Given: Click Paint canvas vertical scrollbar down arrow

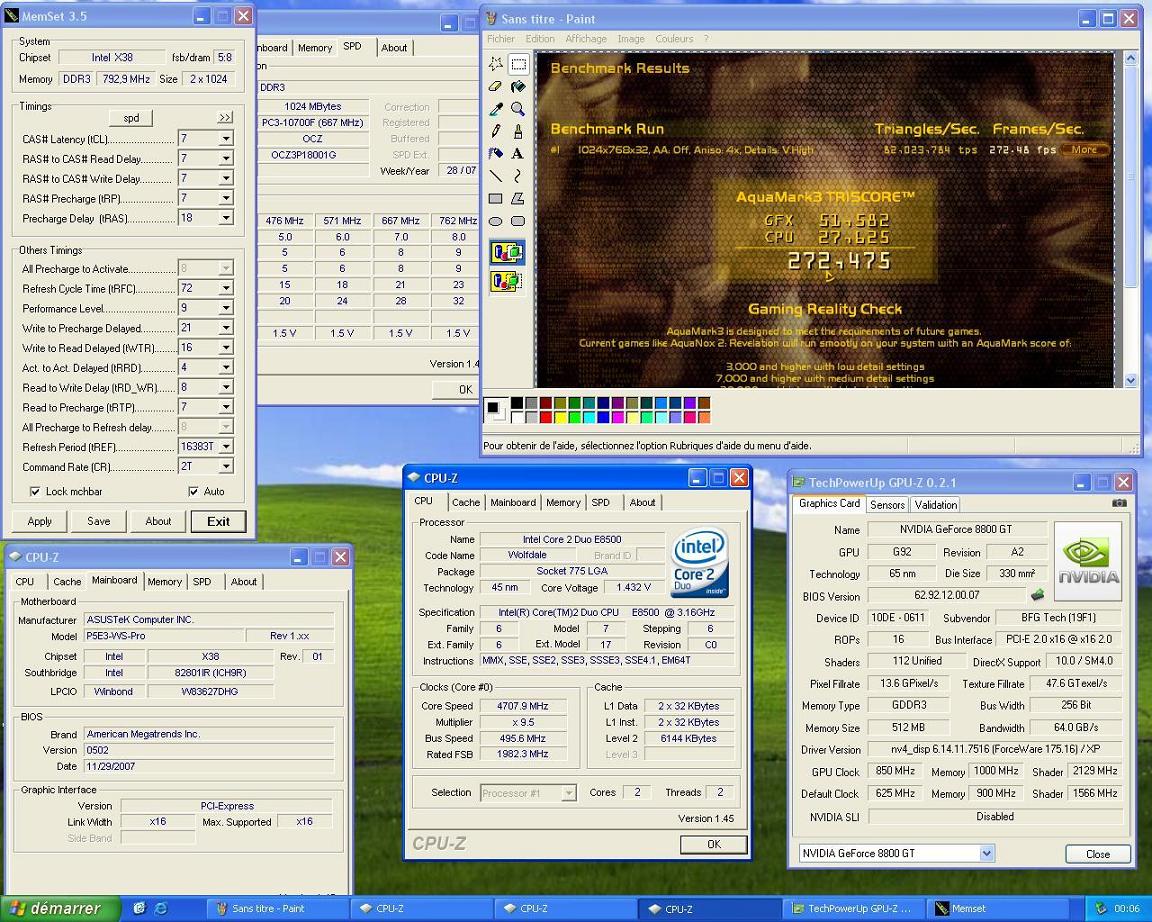Looking at the screenshot, I should point(1131,380).
